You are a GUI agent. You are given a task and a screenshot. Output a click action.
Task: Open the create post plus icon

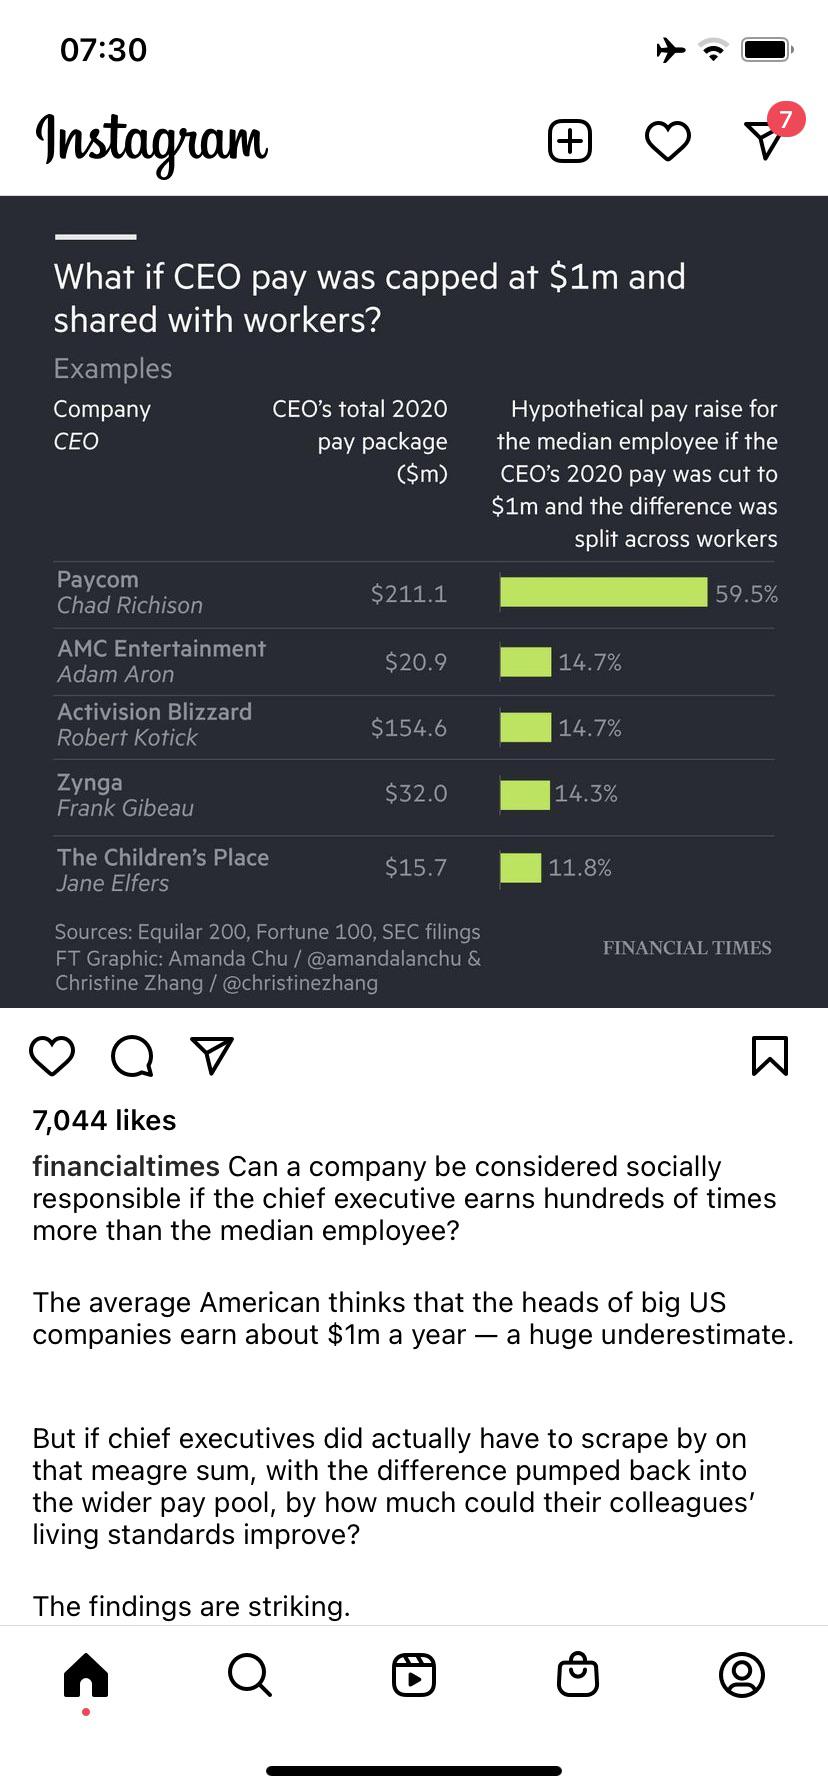(x=569, y=140)
